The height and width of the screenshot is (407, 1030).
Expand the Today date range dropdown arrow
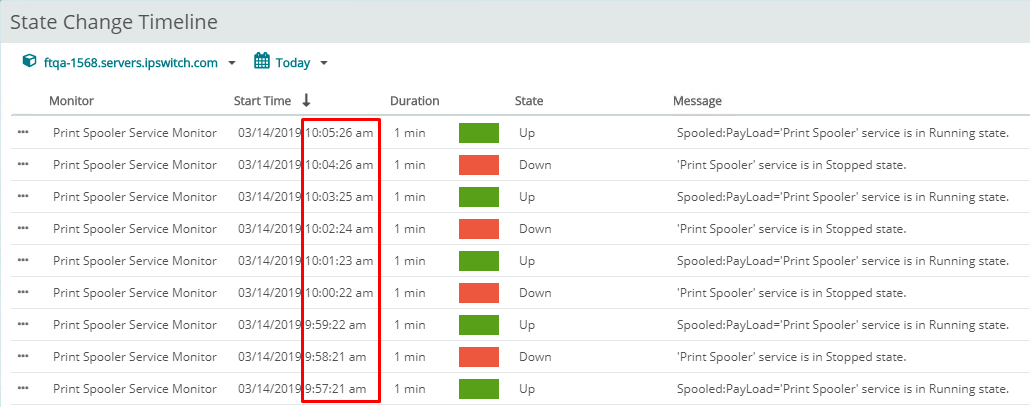[x=323, y=64]
